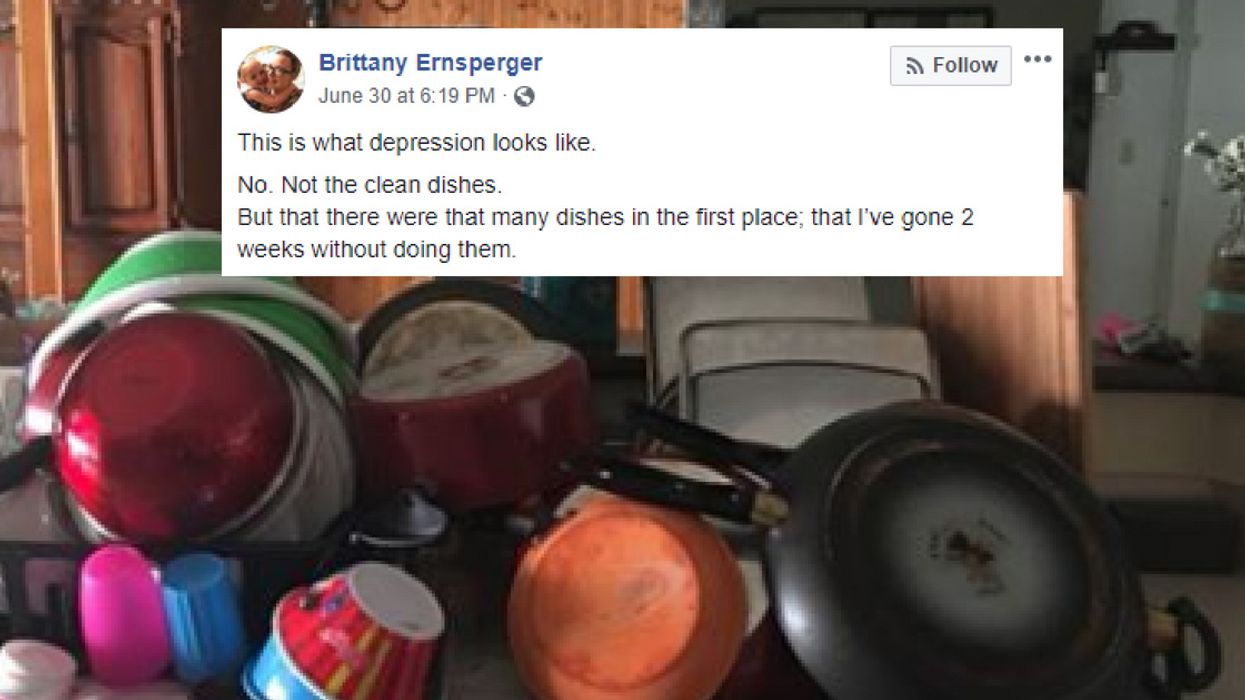Click the feed icon inside Follow button
The height and width of the screenshot is (700, 1245).
click(915, 66)
